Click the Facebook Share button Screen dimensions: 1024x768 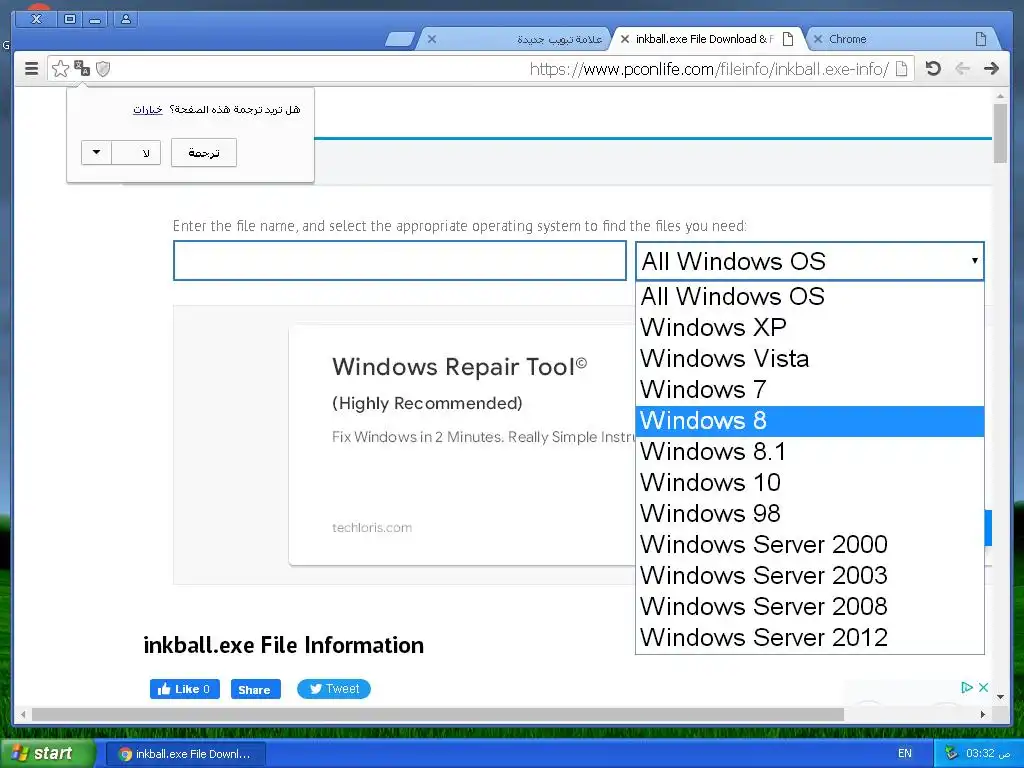[x=255, y=689]
